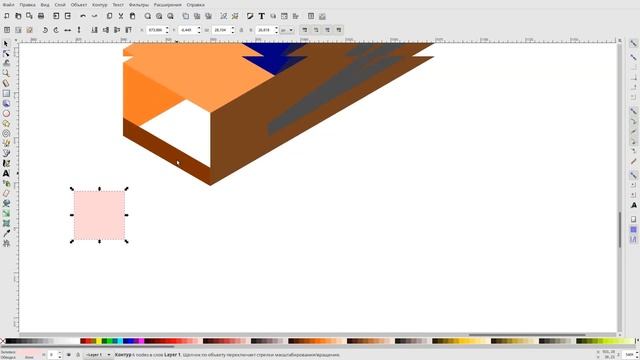Lower selection to bottom
The height and width of the screenshot is (360, 640).
tap(94, 30)
